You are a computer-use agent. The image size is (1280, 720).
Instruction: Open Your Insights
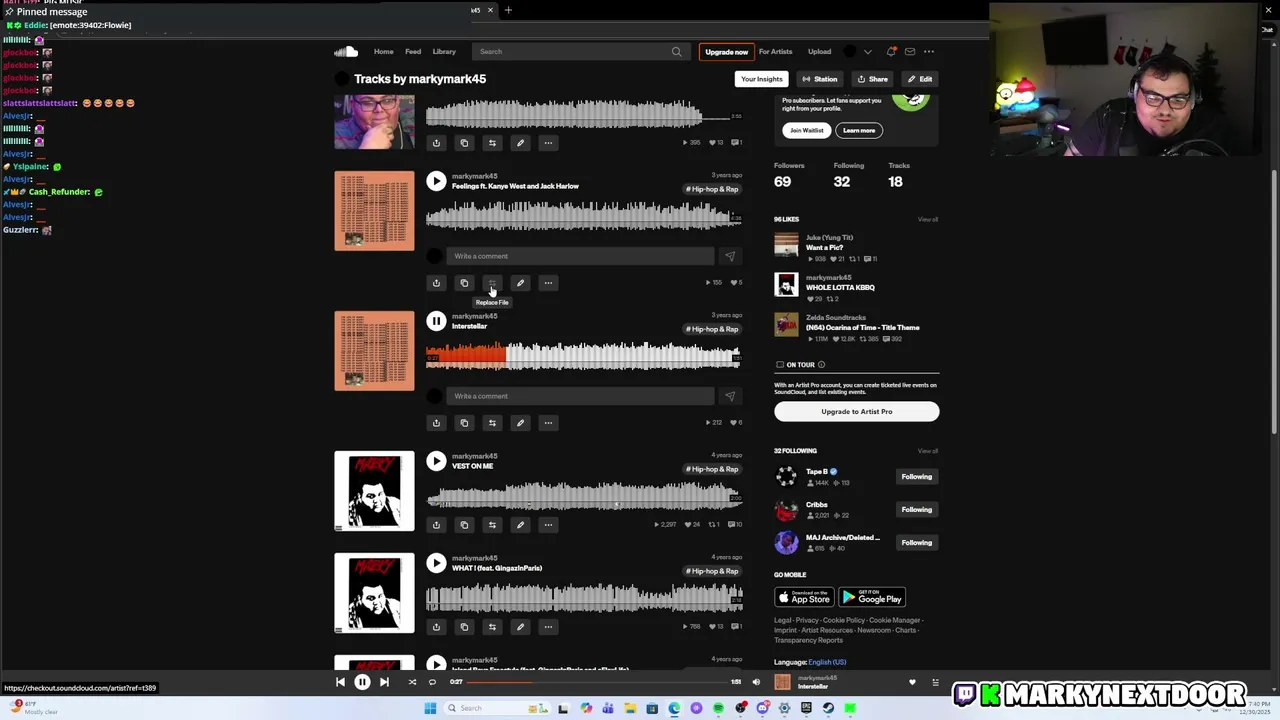click(761, 79)
